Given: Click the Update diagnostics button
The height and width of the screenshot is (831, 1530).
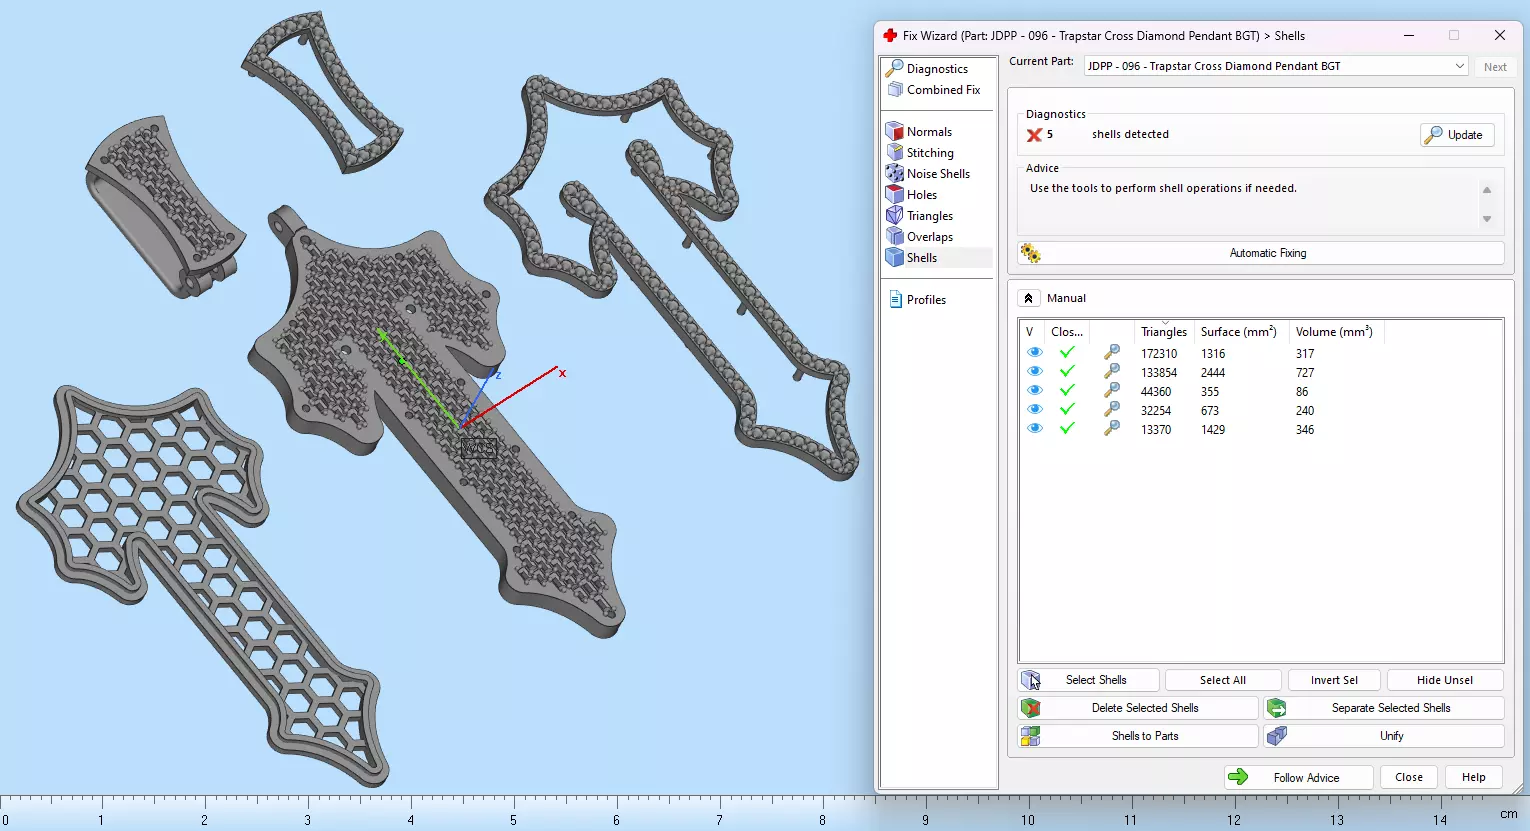Looking at the screenshot, I should point(1457,135).
